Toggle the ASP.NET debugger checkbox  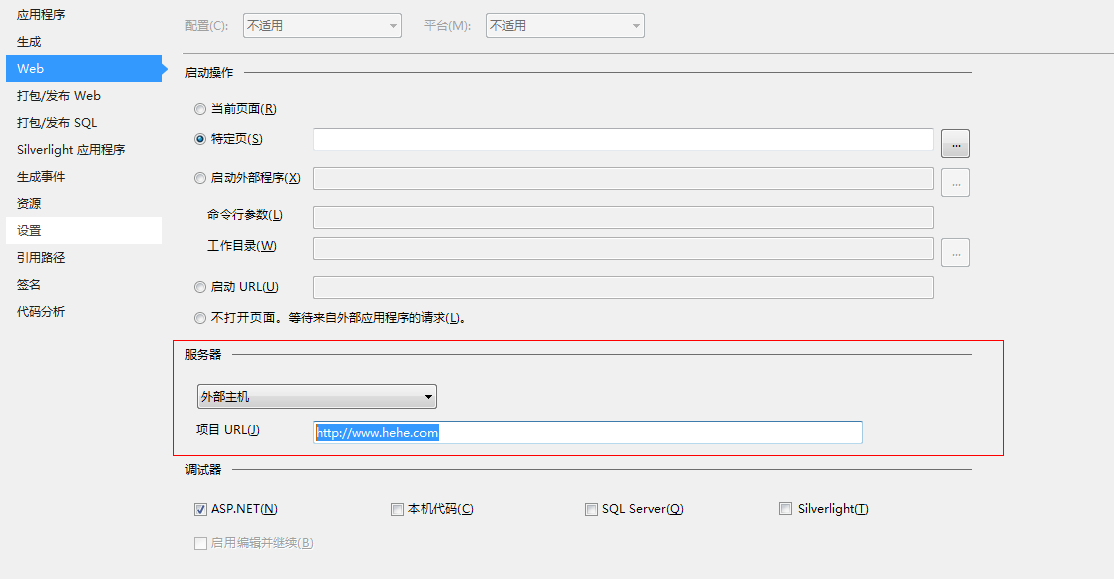point(200,509)
